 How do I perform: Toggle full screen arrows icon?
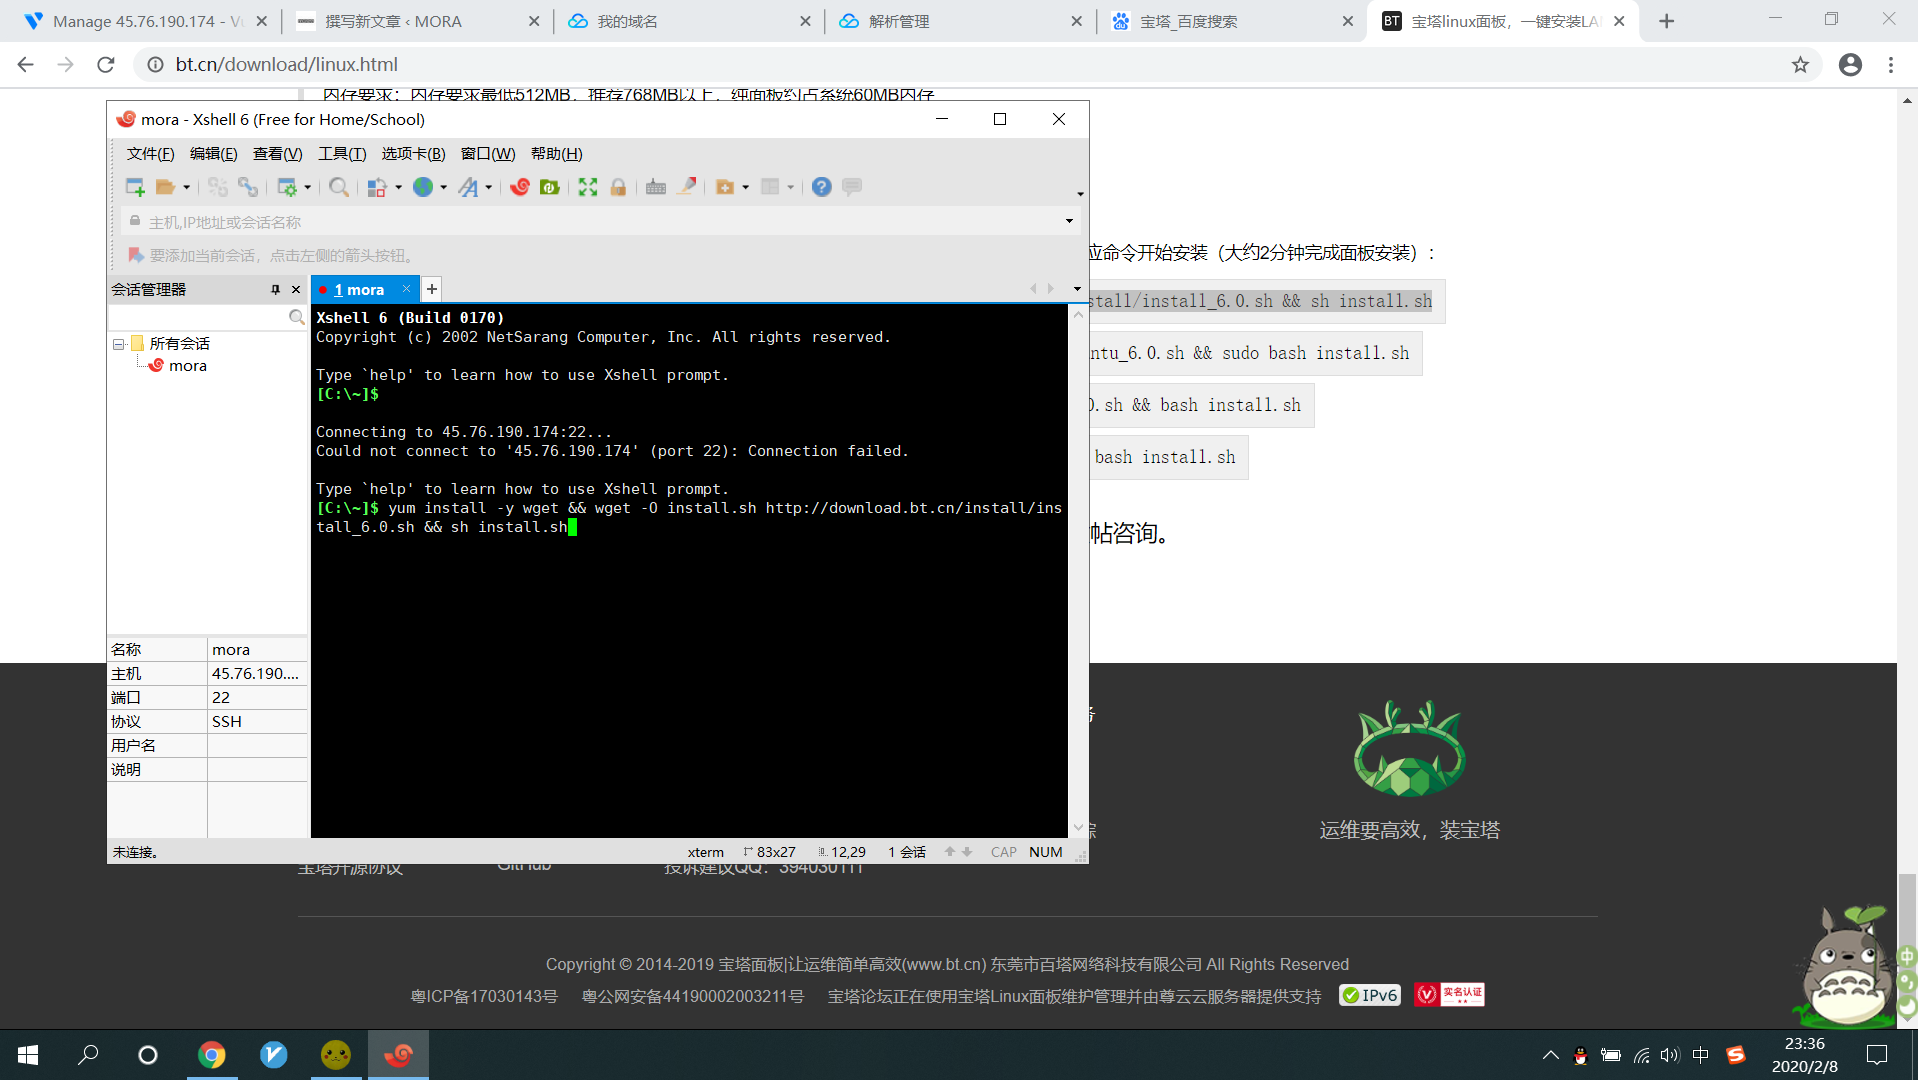click(588, 187)
